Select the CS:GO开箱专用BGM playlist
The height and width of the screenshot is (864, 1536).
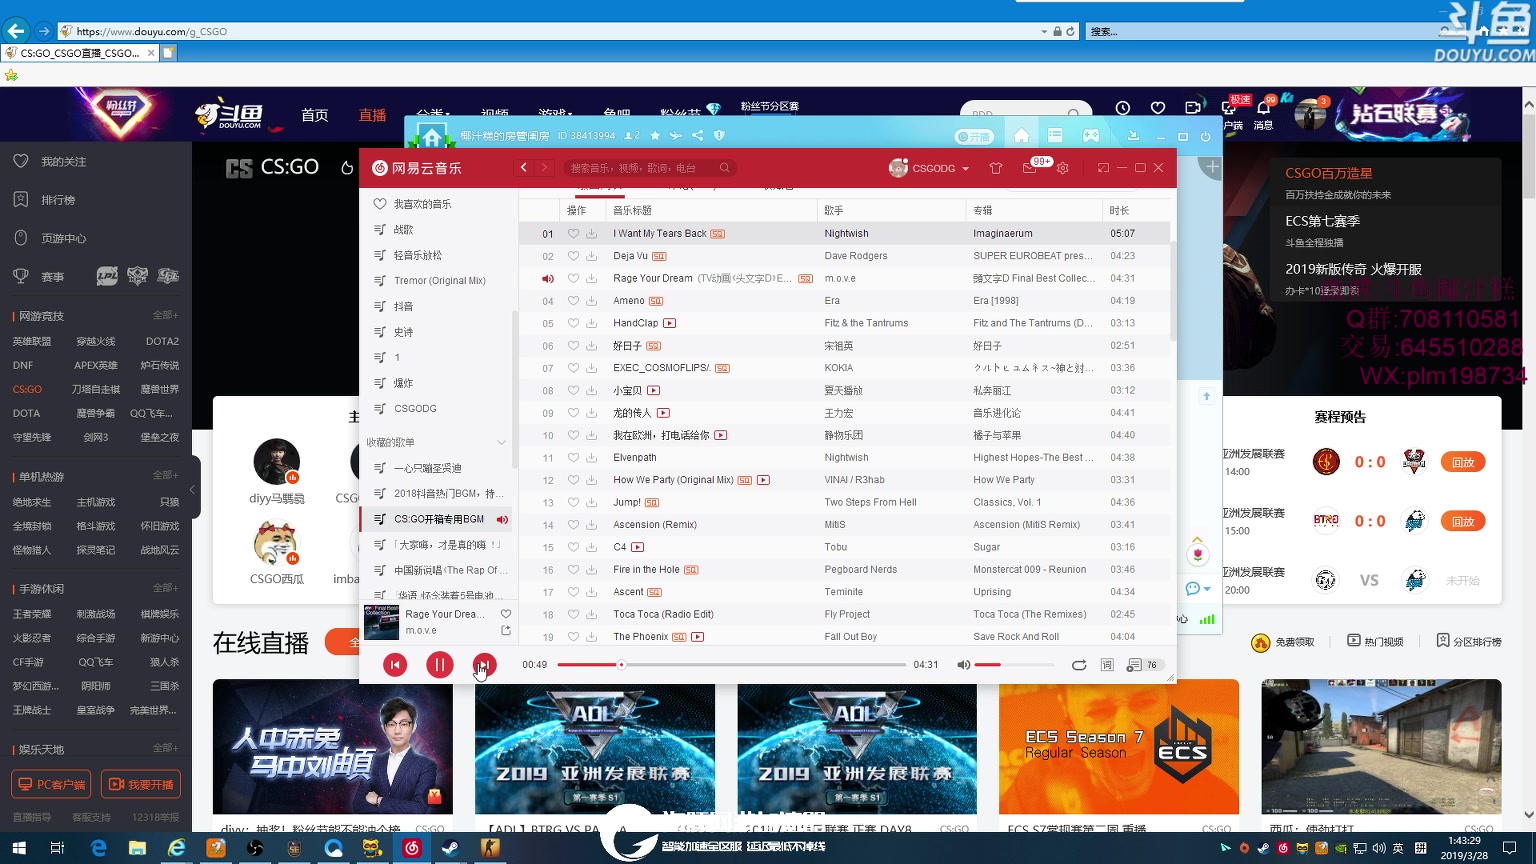coord(438,519)
